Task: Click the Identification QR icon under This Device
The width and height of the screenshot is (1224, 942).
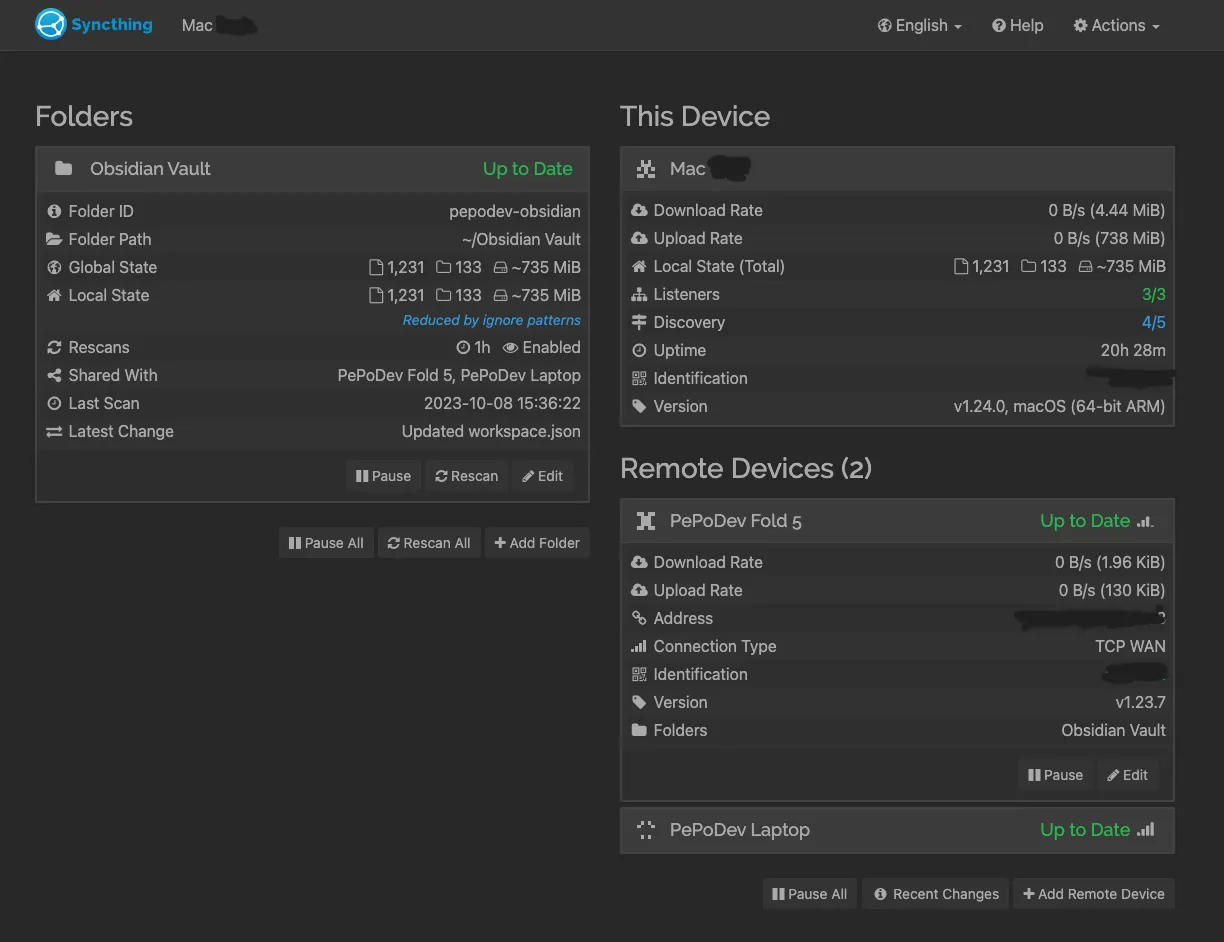Action: [x=639, y=378]
